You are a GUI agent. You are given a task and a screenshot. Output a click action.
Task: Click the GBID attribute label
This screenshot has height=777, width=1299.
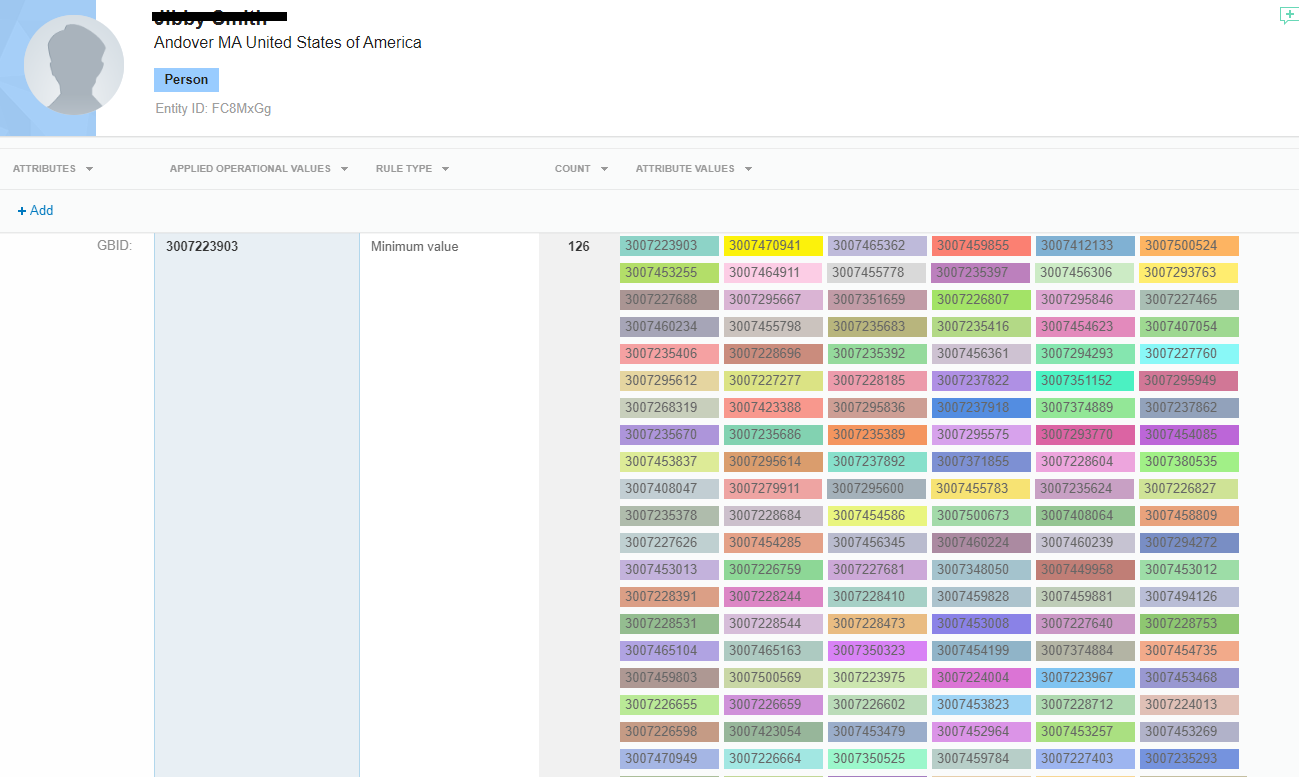pyautogui.click(x=114, y=246)
